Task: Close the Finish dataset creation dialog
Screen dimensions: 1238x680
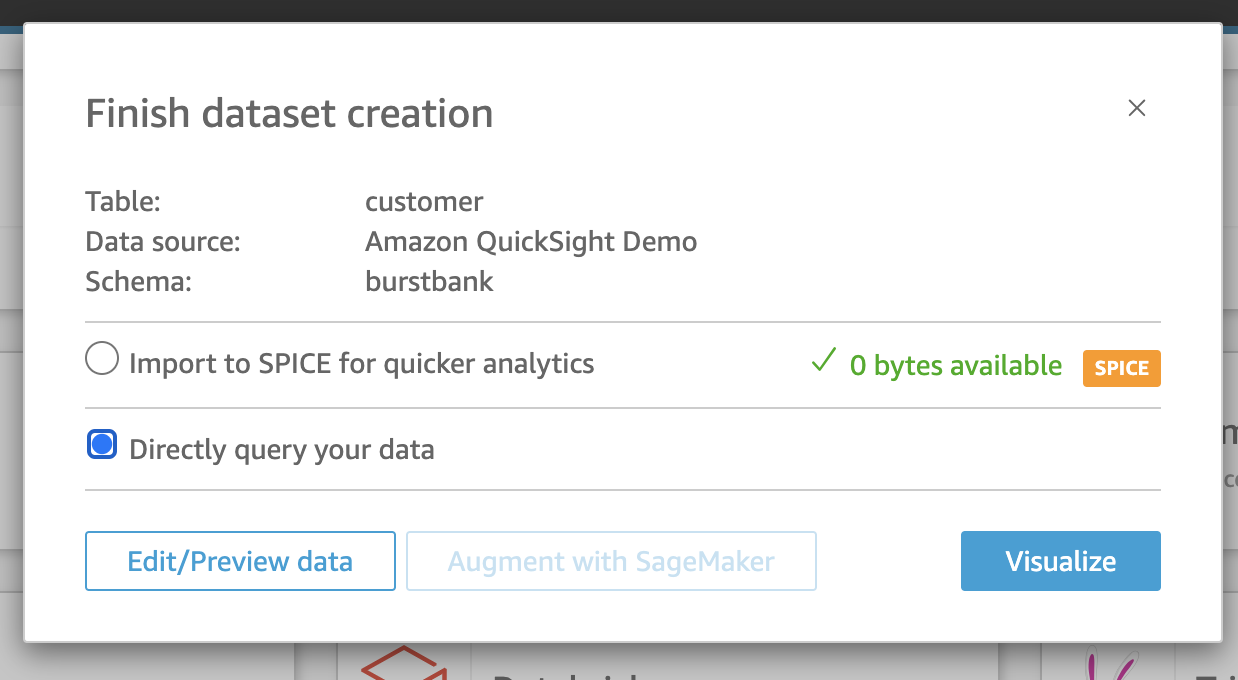Action: 1136,108
